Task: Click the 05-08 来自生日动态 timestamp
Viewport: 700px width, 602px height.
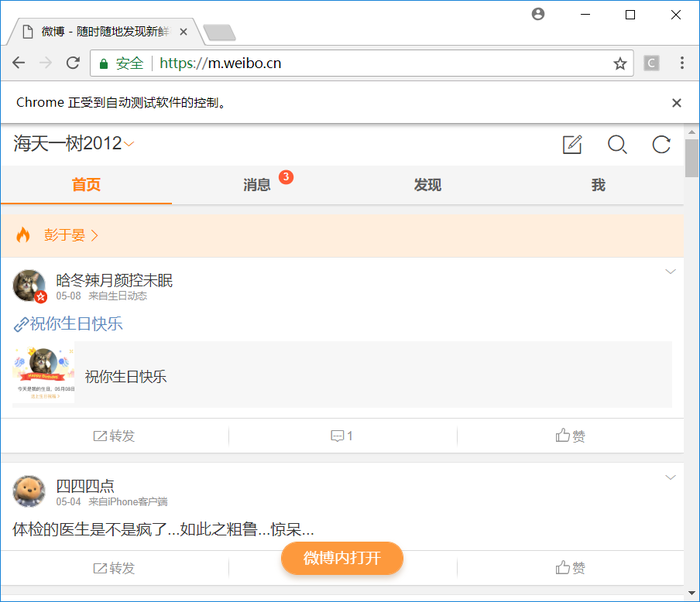Action: pyautogui.click(x=101, y=296)
